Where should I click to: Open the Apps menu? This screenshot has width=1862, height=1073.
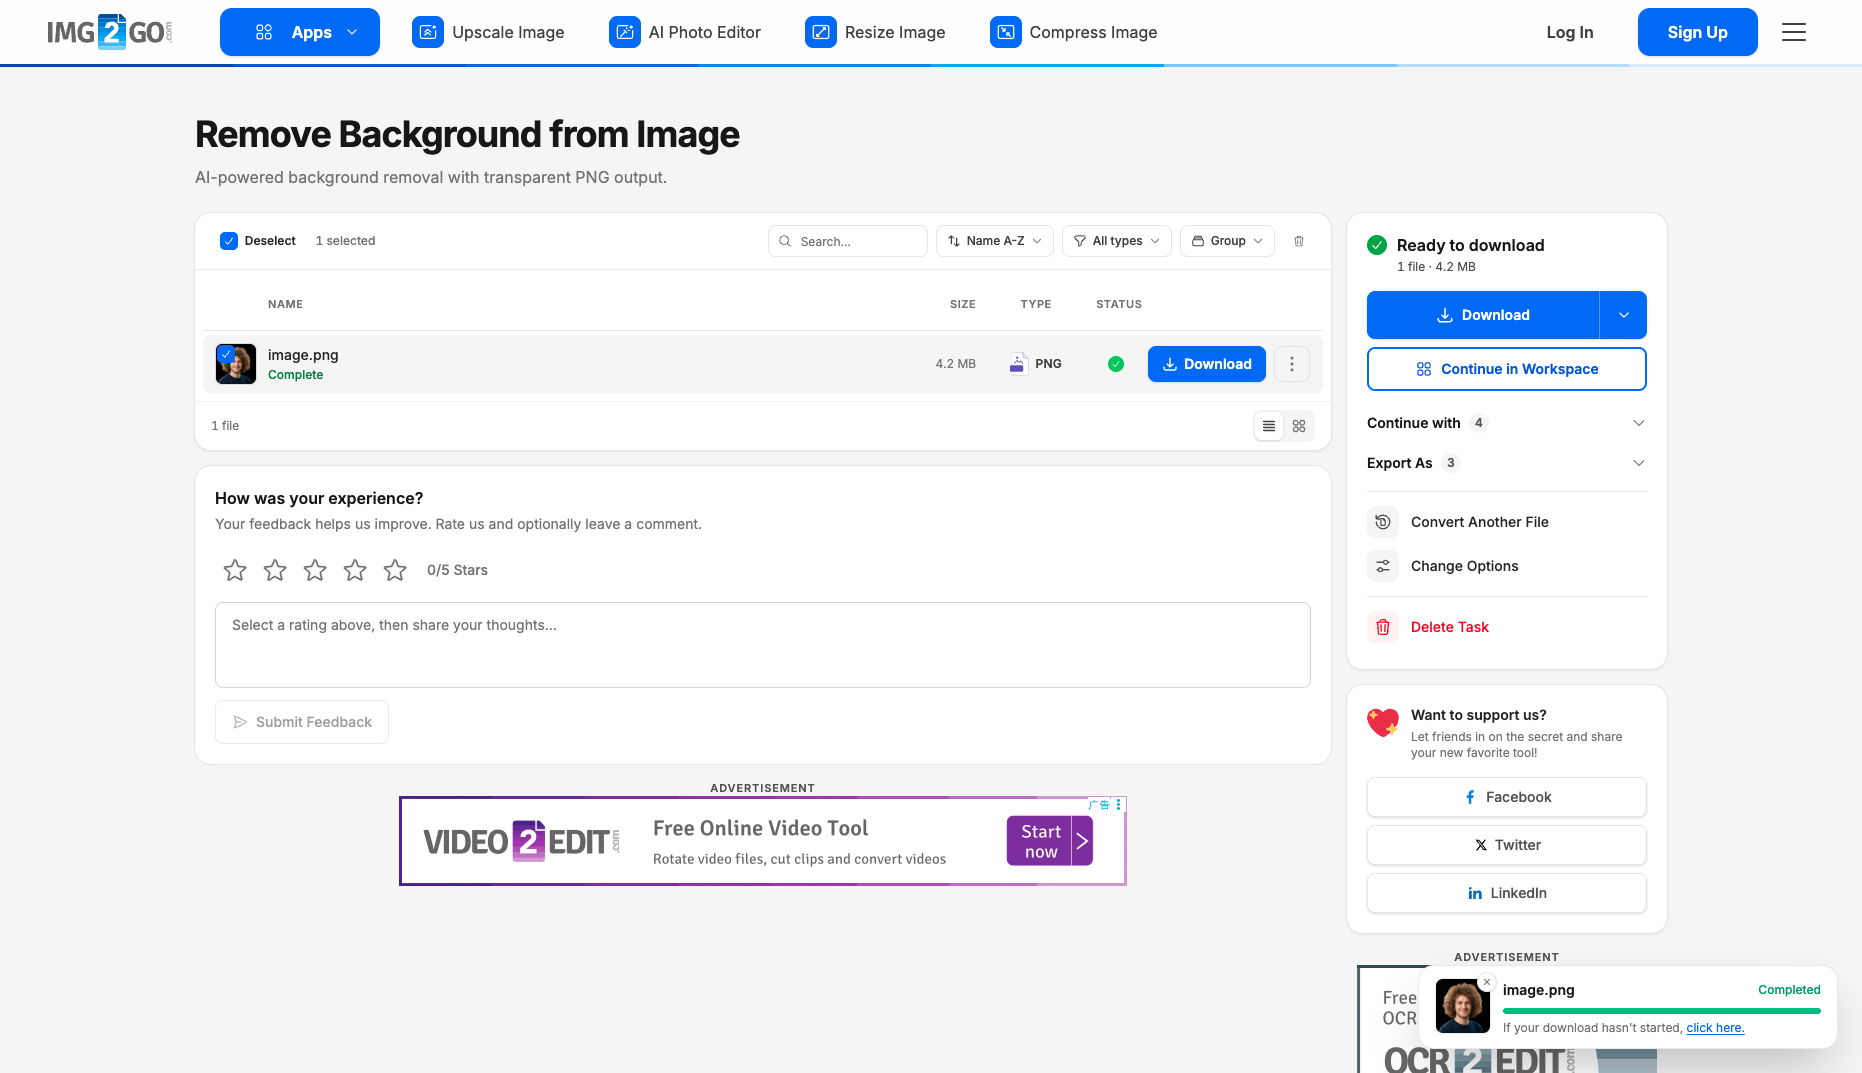pyautogui.click(x=300, y=32)
